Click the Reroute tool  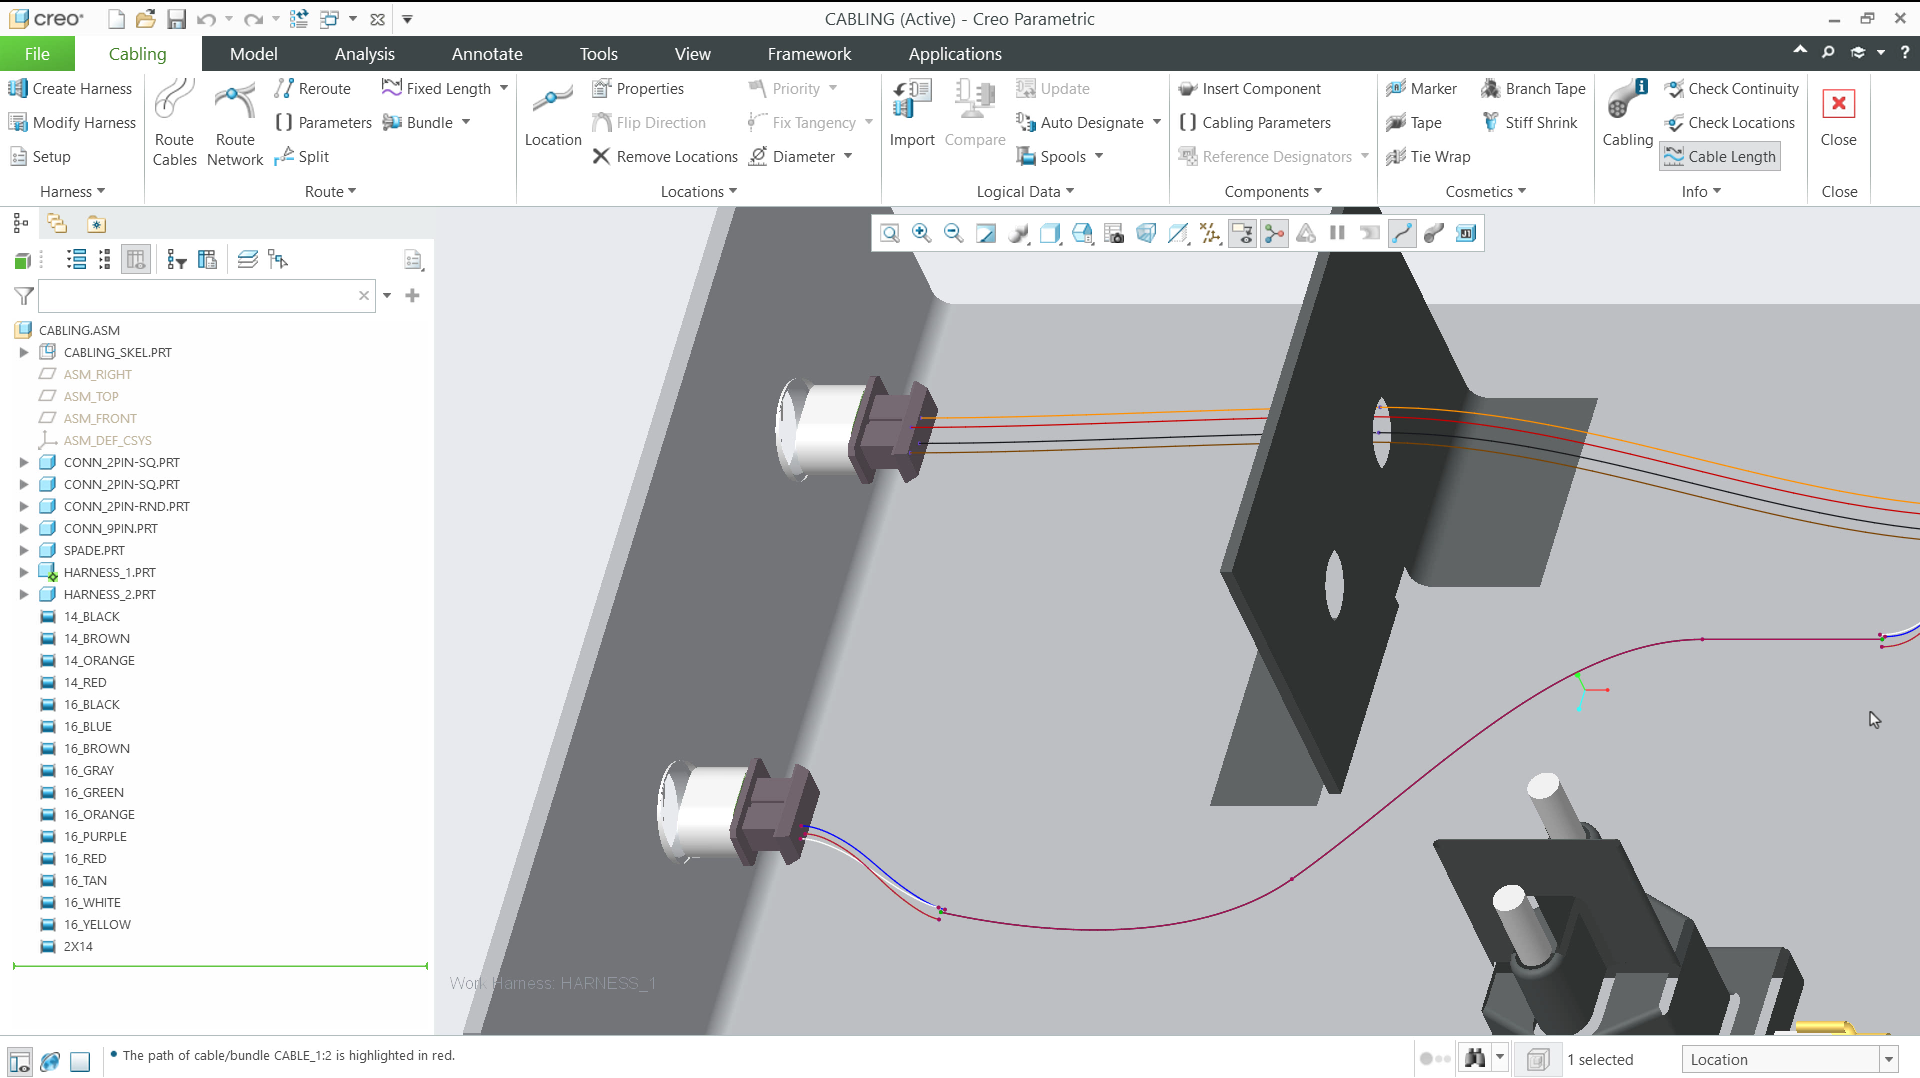312,88
